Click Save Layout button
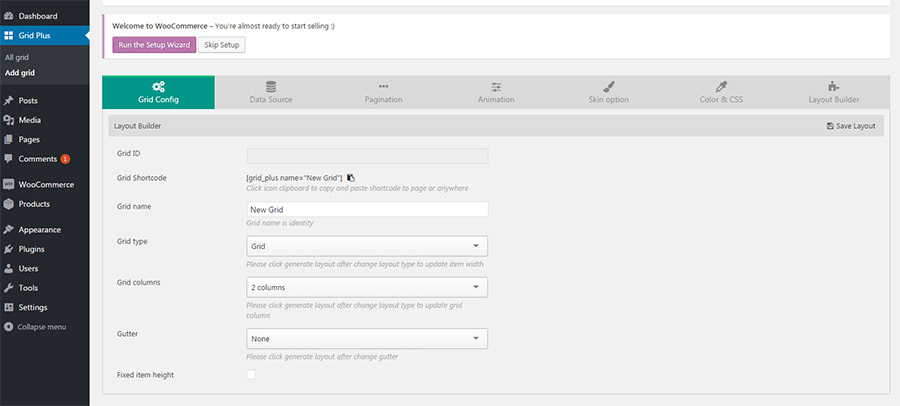The image size is (900, 406). pyautogui.click(x=851, y=126)
